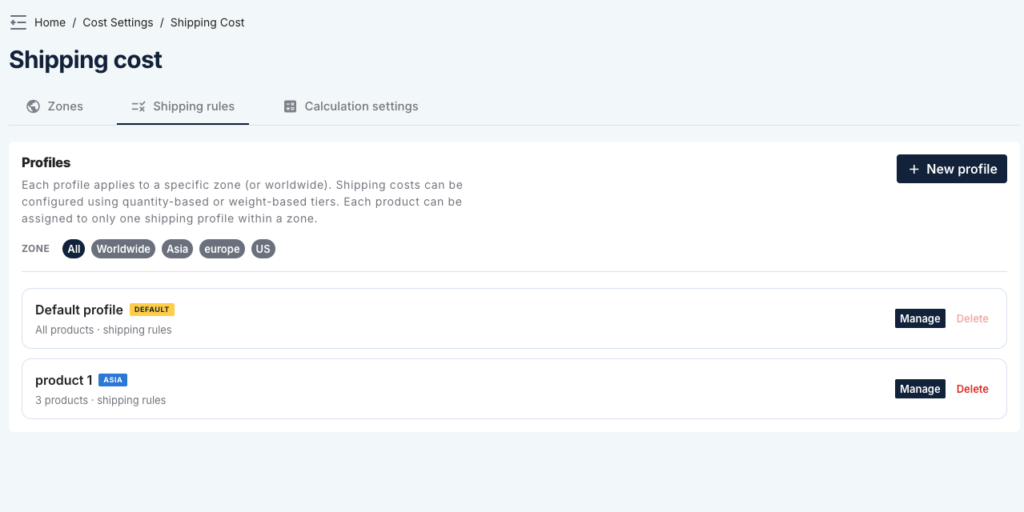Open Cost Settings breadcrumb link

click(x=118, y=22)
